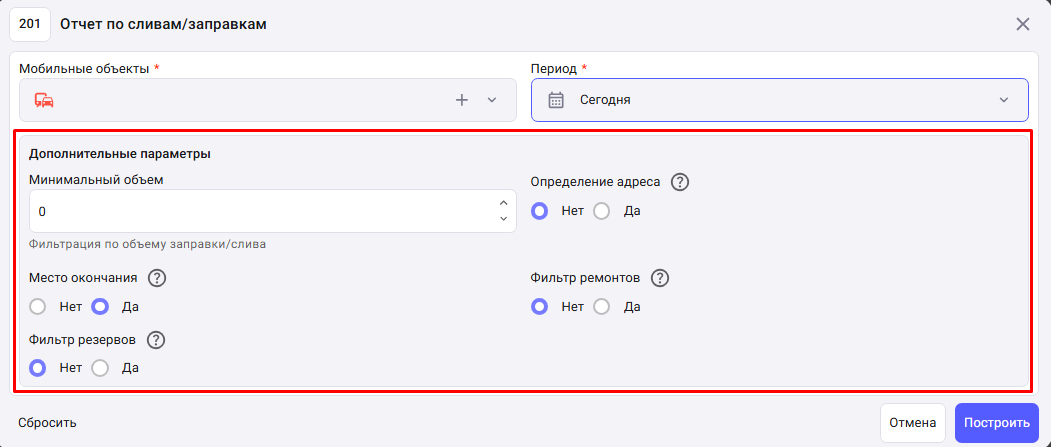Open help for Фильтр ремонтов
Viewport: 1051px width, 447px height.
(x=660, y=278)
